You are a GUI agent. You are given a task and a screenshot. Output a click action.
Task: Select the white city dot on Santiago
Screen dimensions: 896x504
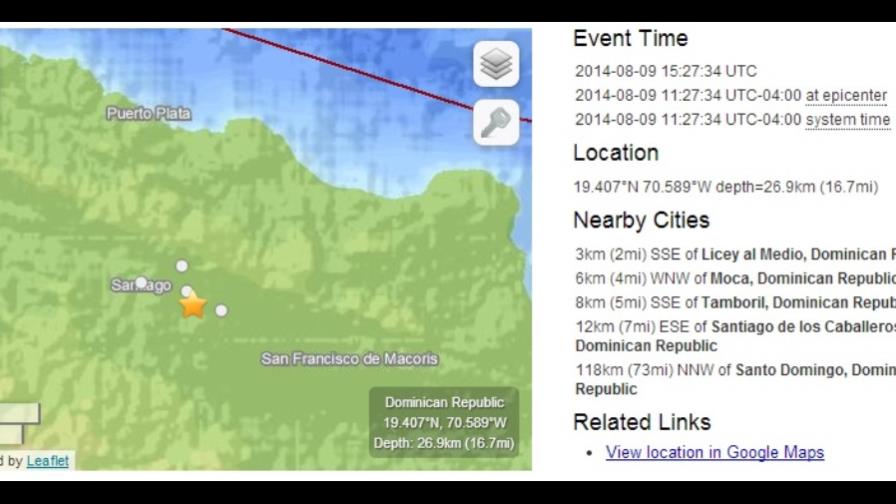click(x=141, y=282)
